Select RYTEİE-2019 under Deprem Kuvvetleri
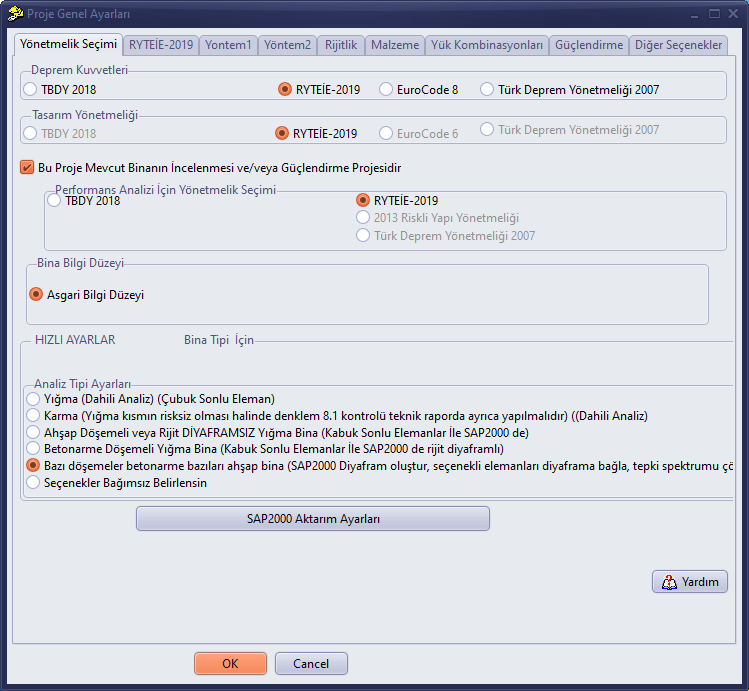Image resolution: width=749 pixels, height=691 pixels. [x=319, y=89]
